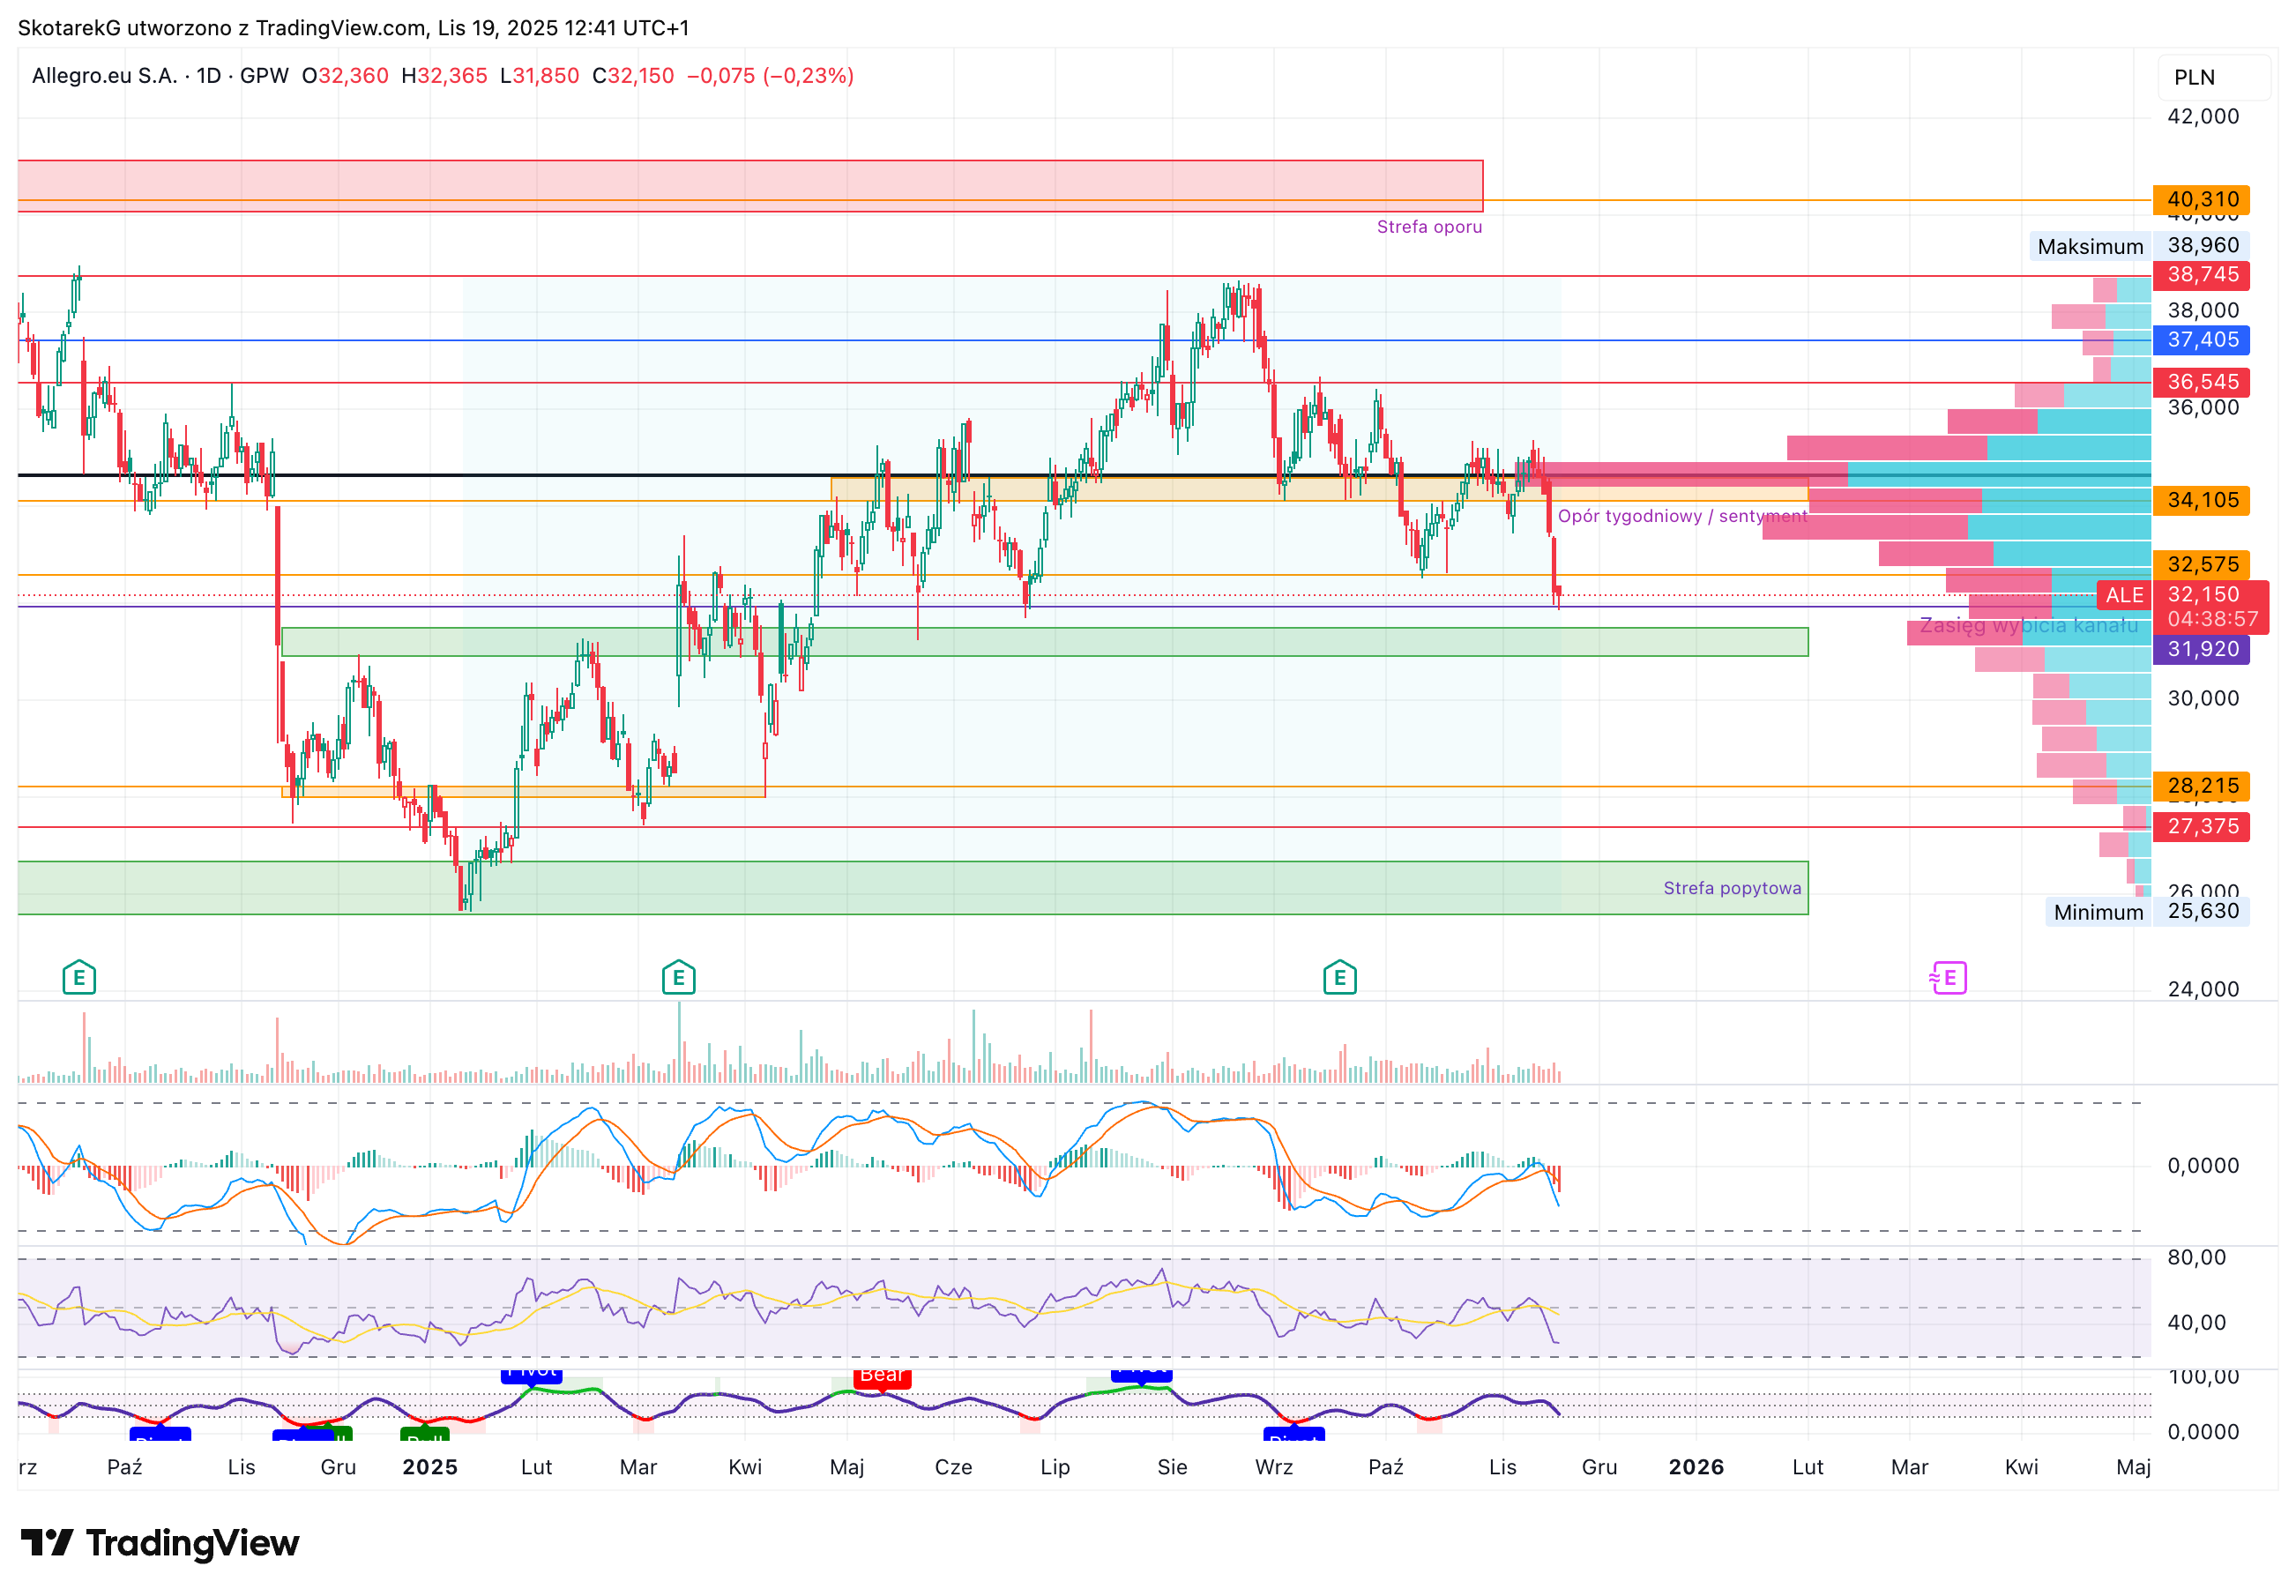
Task: Click the orange 32,575 price label
Action: [x=2201, y=564]
